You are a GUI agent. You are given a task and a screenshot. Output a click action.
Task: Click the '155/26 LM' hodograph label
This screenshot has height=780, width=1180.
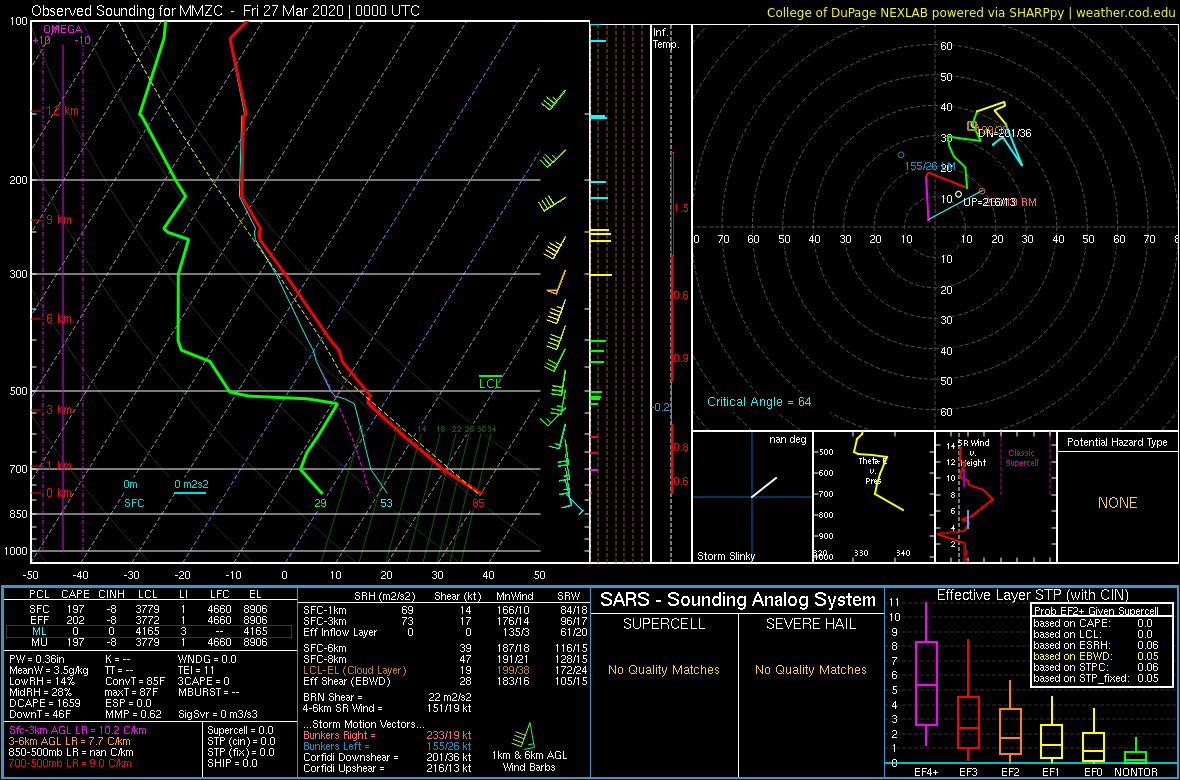click(x=929, y=166)
